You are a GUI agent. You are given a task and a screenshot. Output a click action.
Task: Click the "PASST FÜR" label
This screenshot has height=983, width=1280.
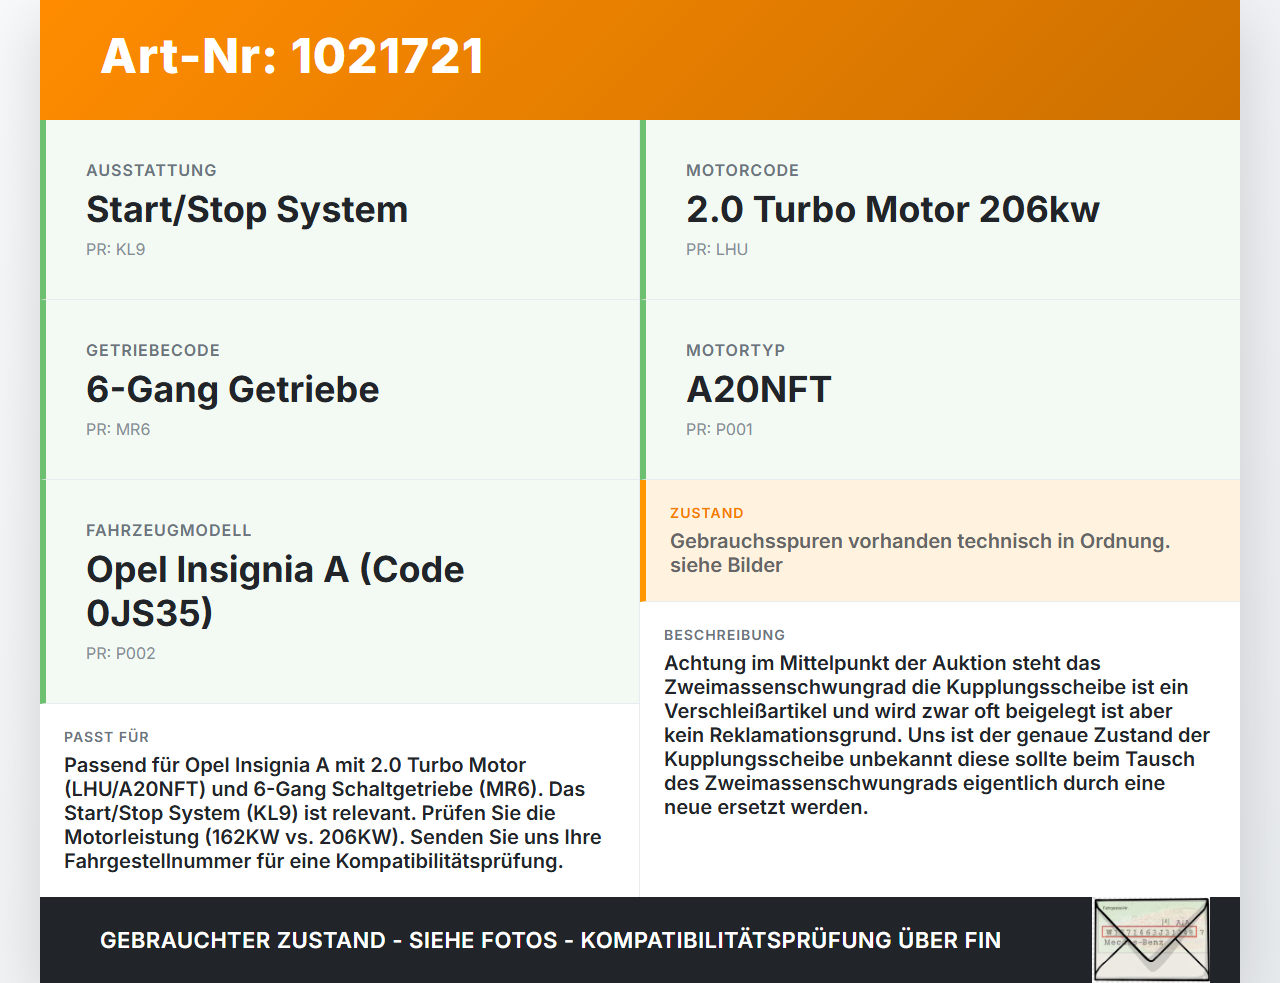[x=106, y=737]
